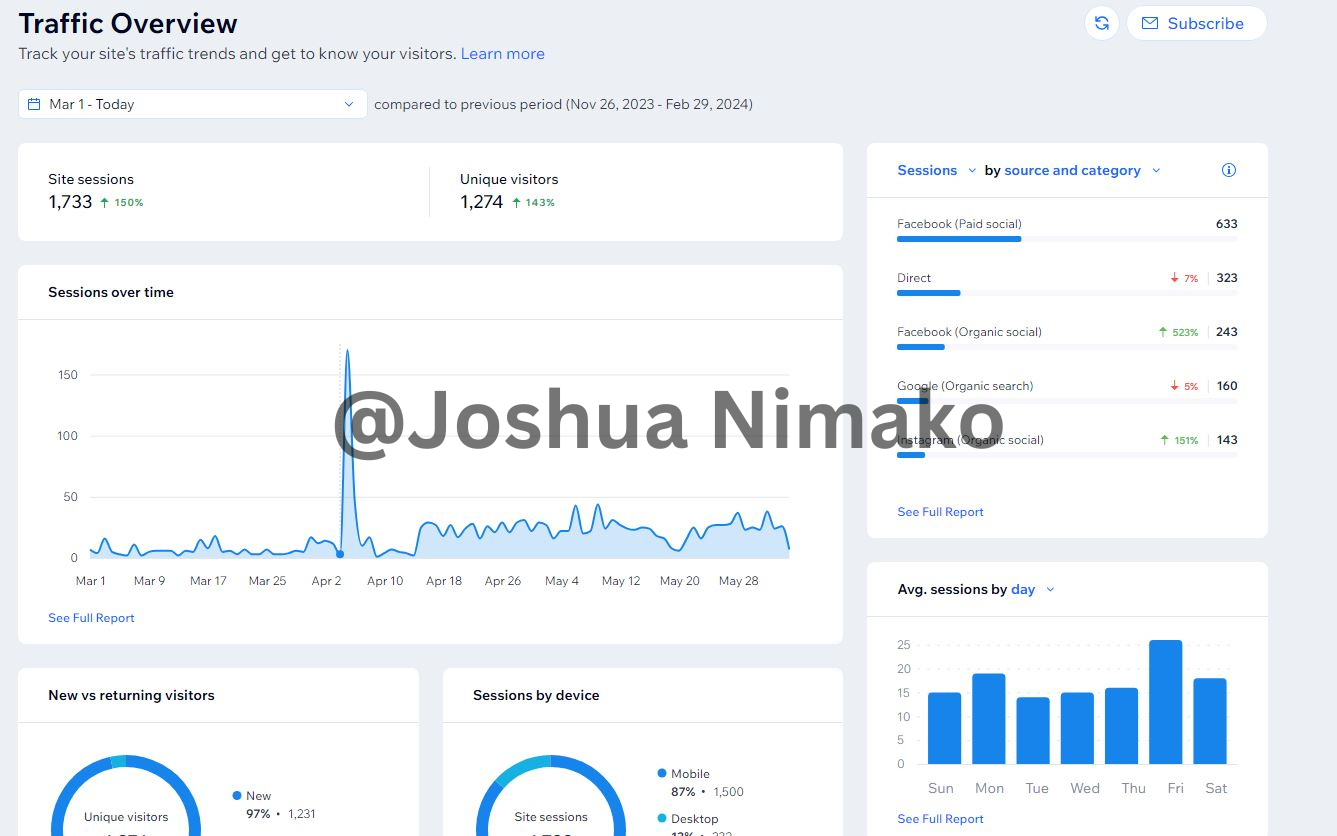Click the 323 Direct sessions count
1337x836 pixels.
(1227, 278)
